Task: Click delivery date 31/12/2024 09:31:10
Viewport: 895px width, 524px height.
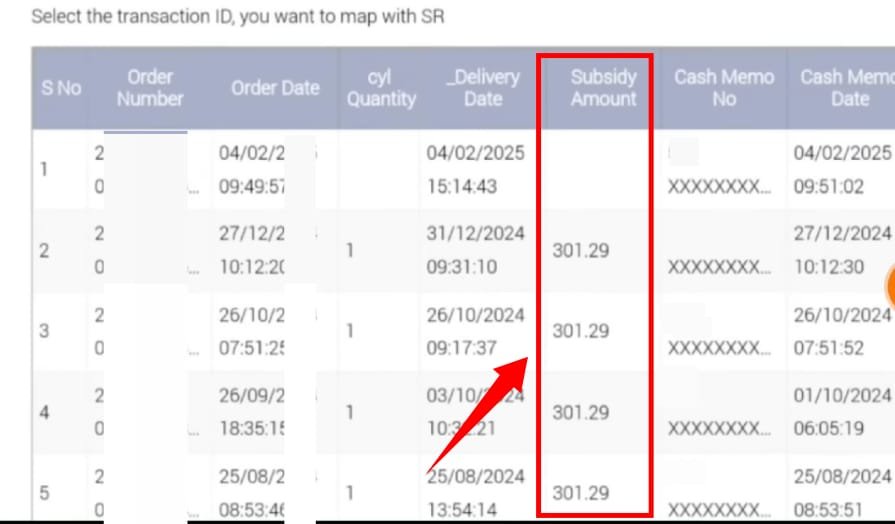Action: coord(475,250)
